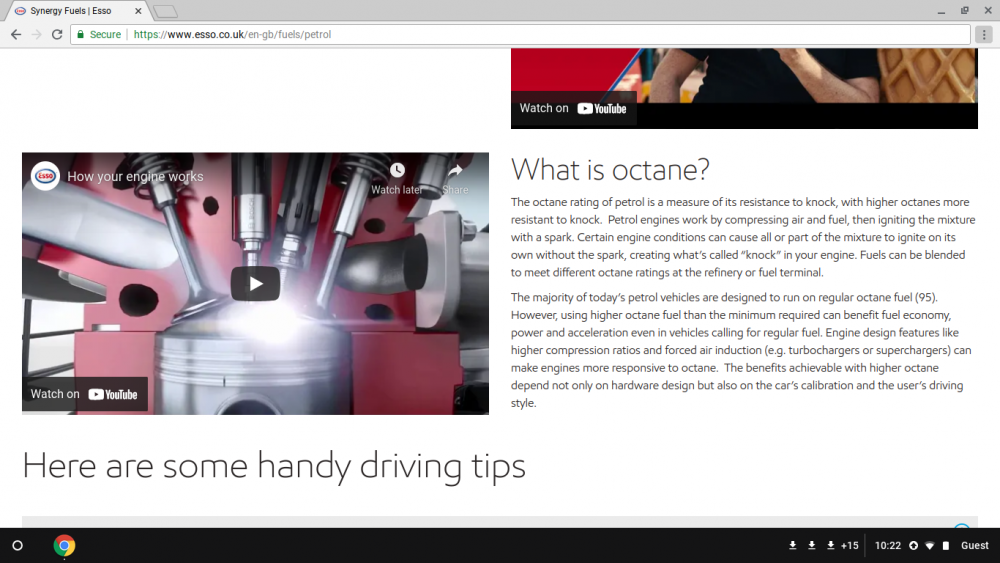Click the Watch later clock icon
This screenshot has width=1000, height=563.
tap(397, 170)
